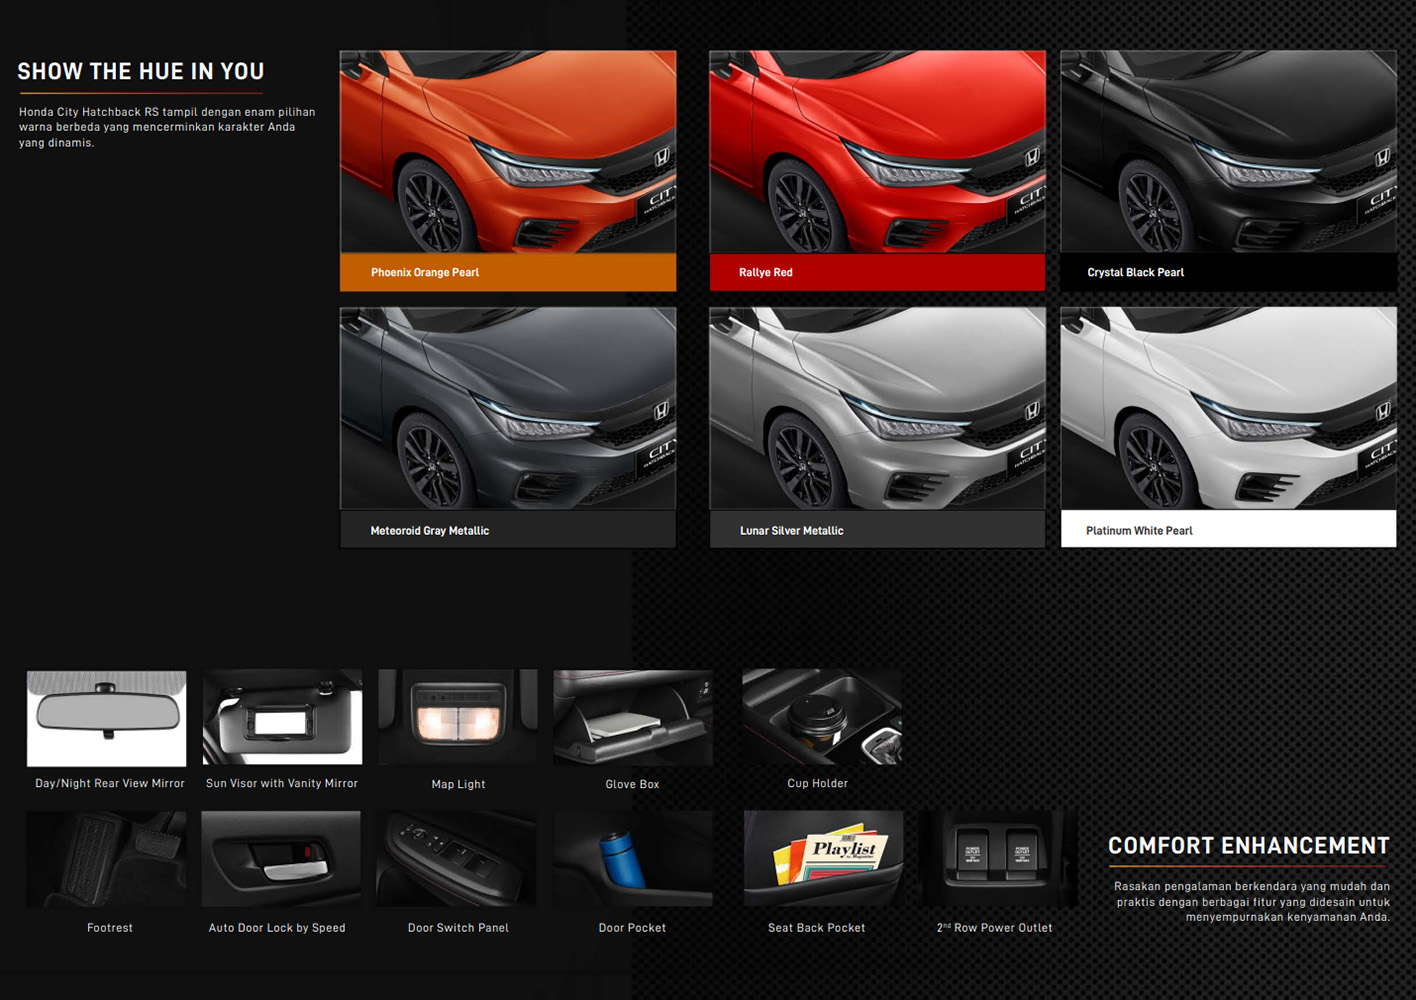The image size is (1416, 1000).
Task: Select the Crystal Black Pearl car image
Action: click(x=1229, y=152)
